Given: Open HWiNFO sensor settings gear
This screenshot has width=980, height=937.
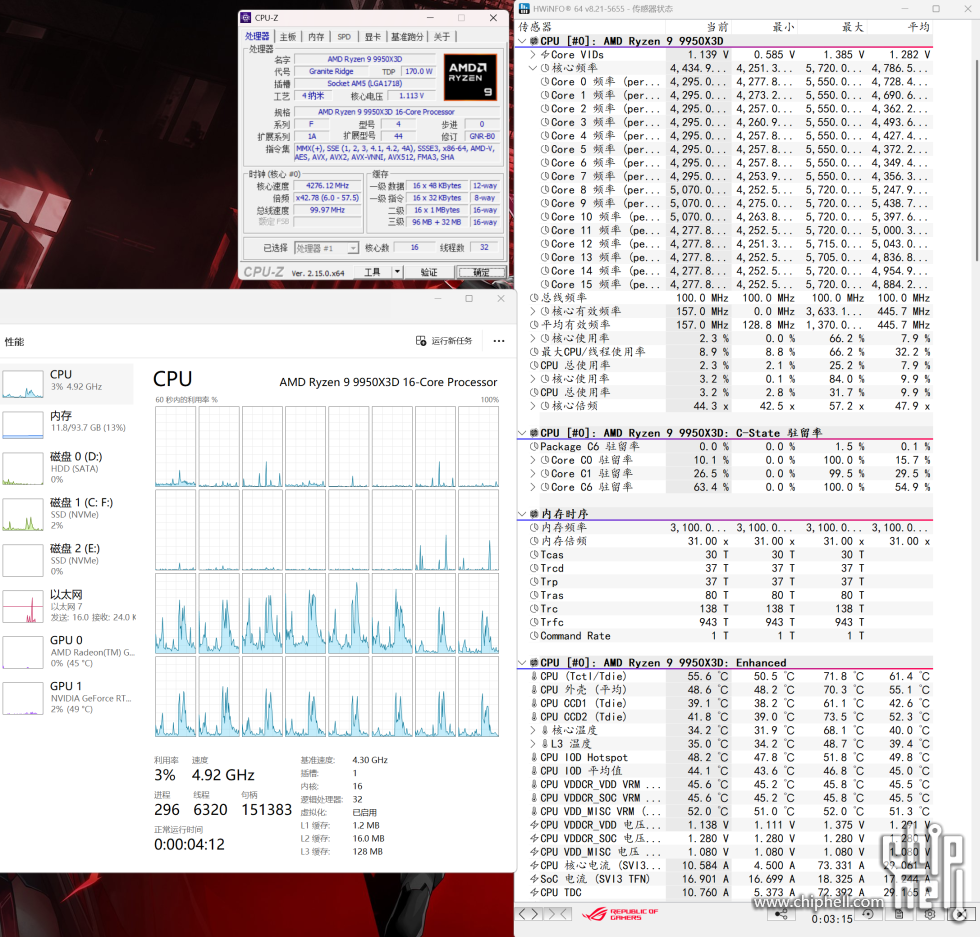Looking at the screenshot, I should [x=930, y=914].
